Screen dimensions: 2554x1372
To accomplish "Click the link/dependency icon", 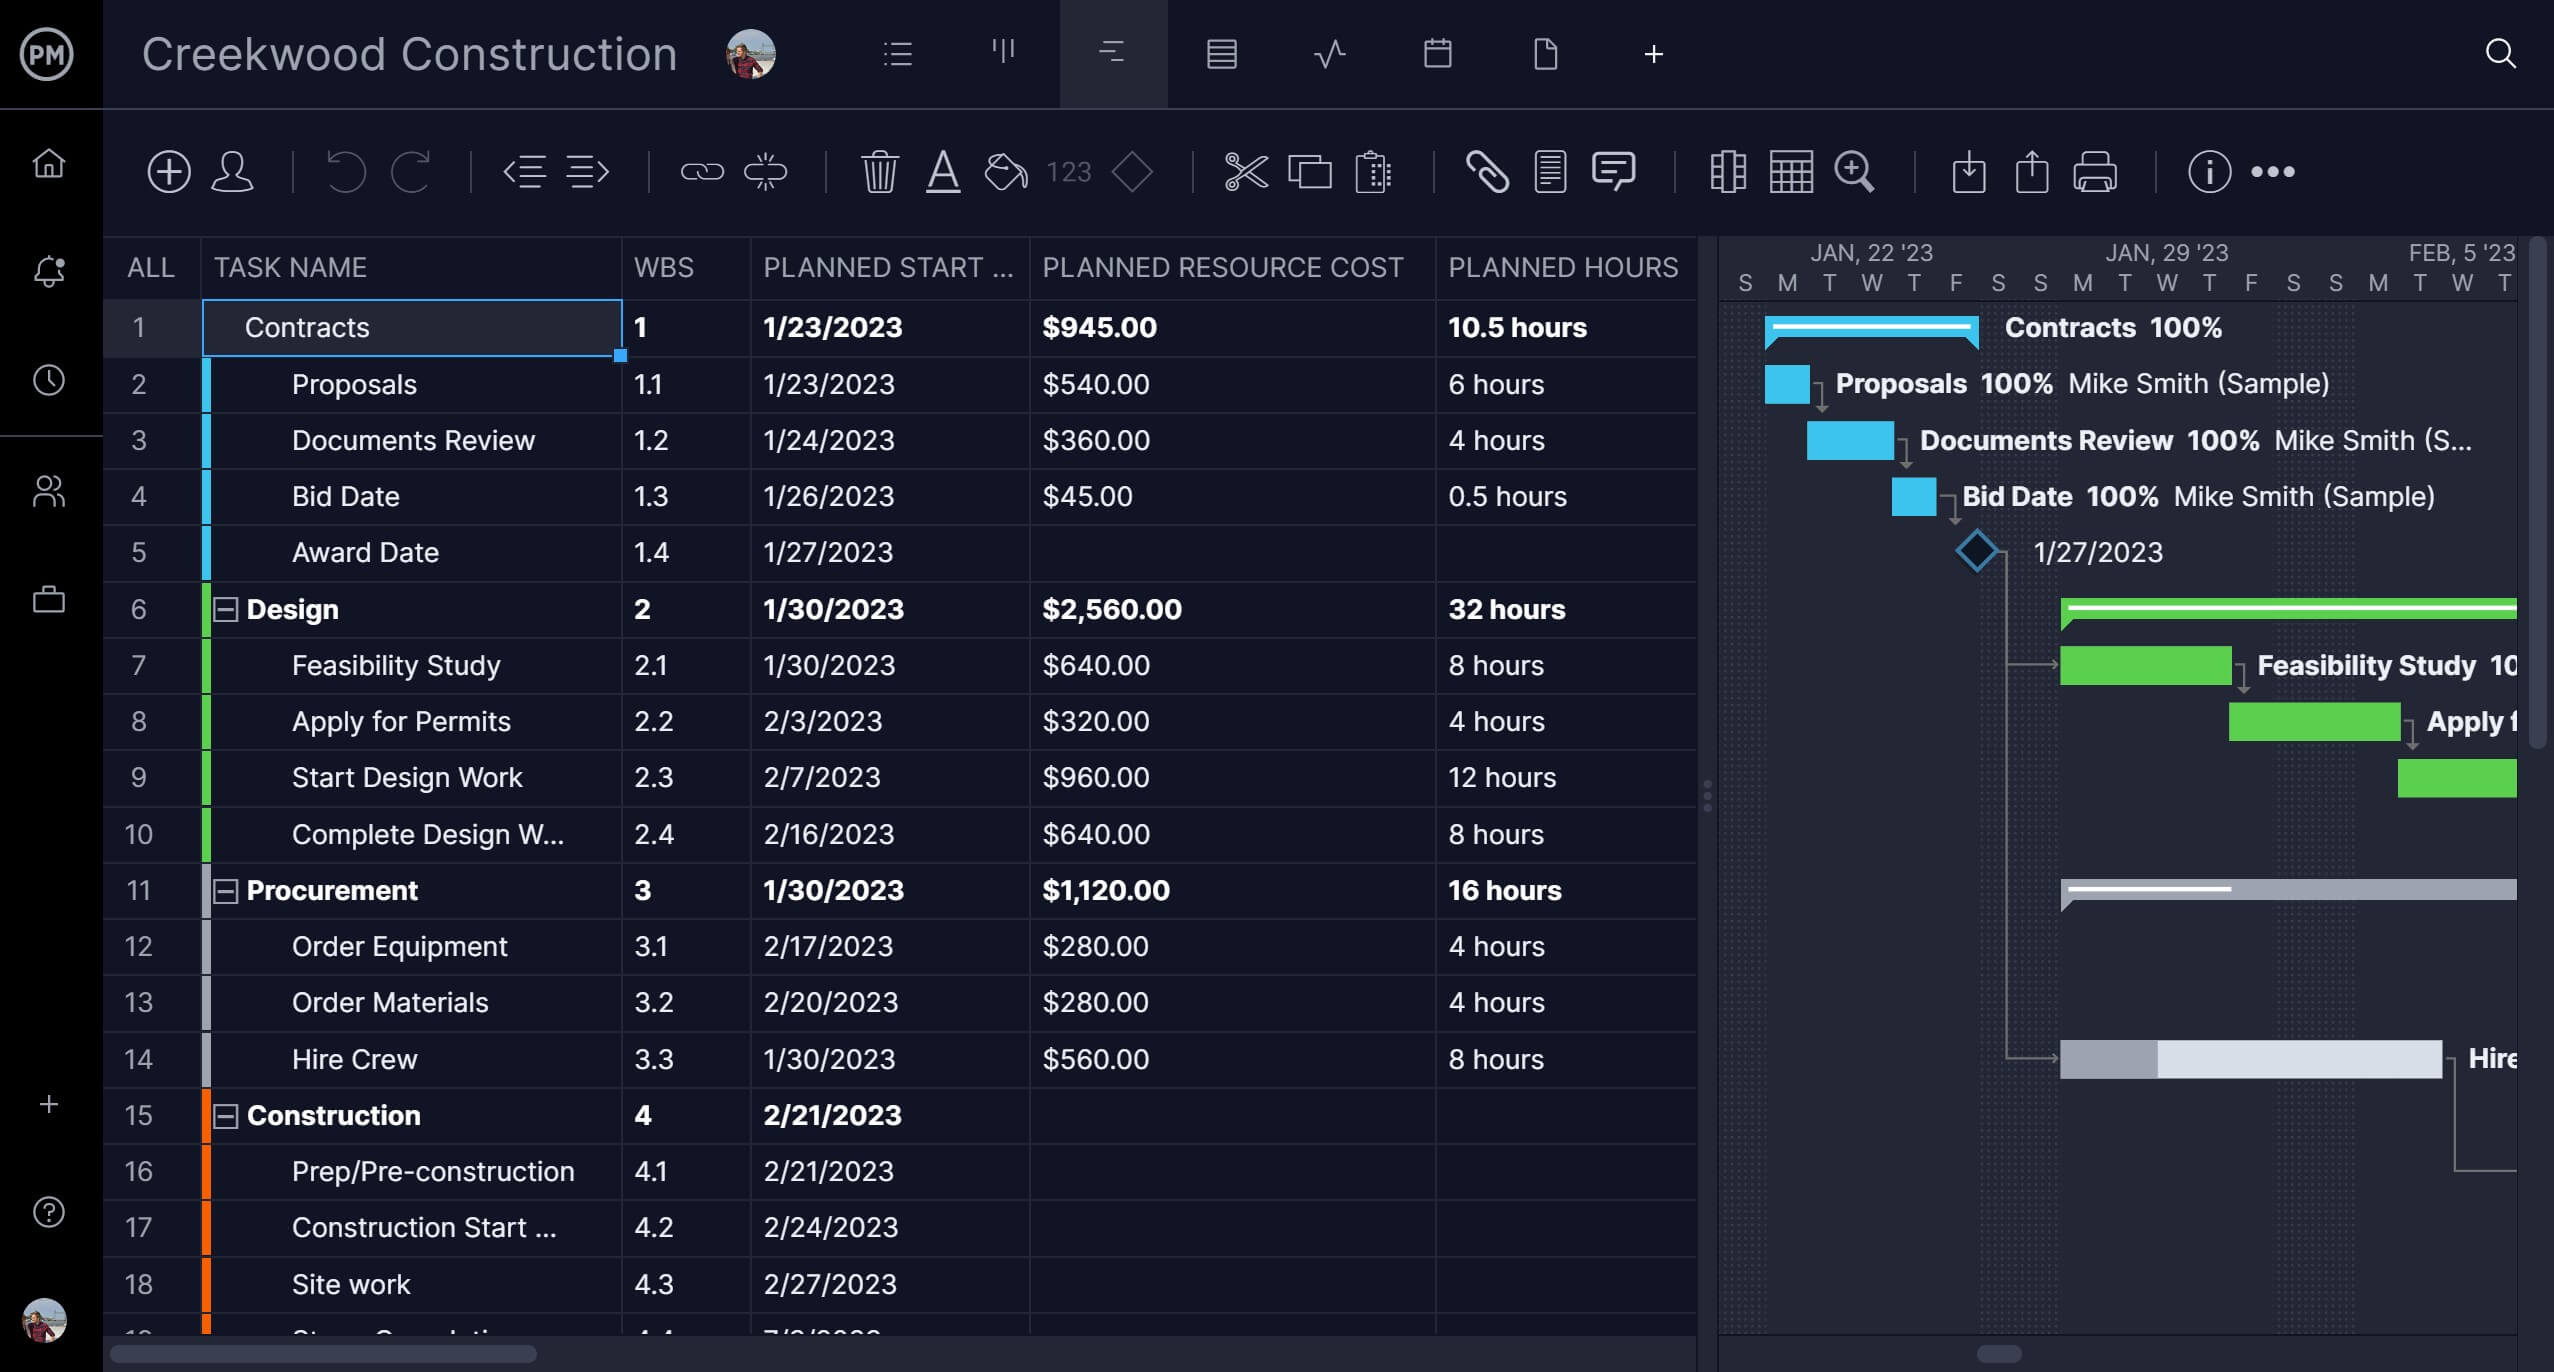I will point(699,169).
